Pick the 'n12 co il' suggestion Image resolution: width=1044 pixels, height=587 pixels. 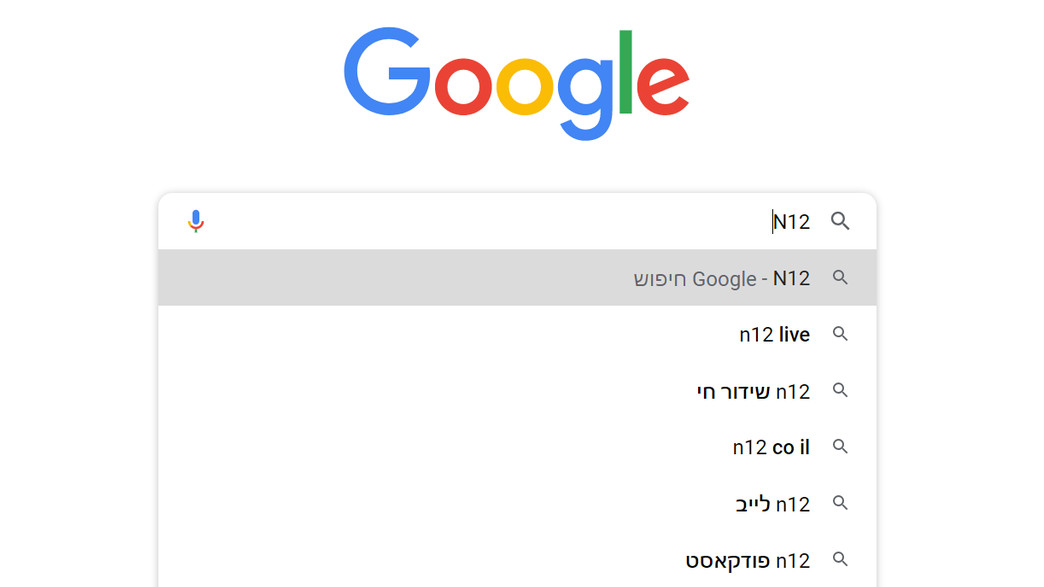tap(770, 447)
